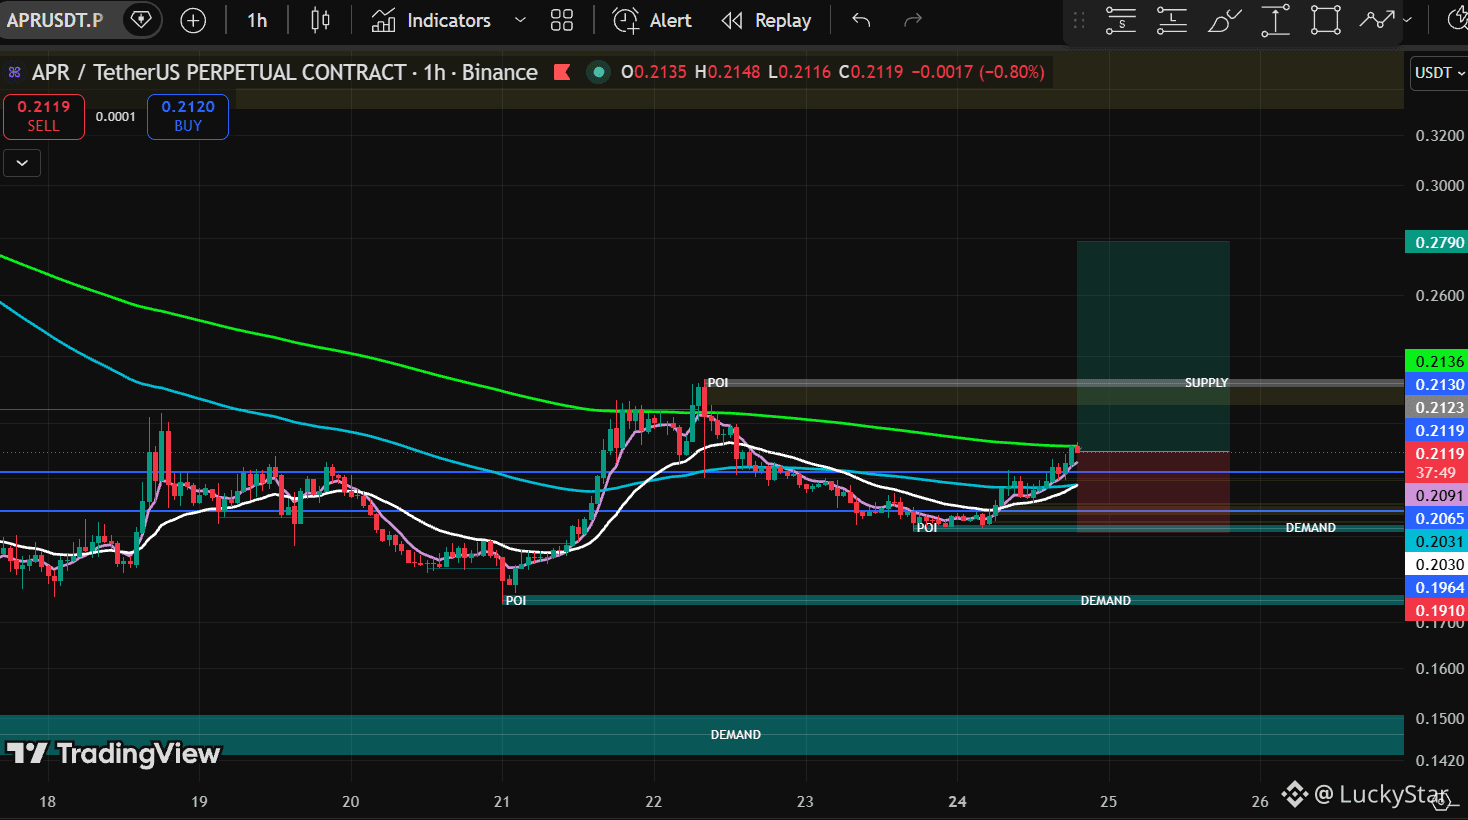Select the green long position target zone

[1153, 346]
